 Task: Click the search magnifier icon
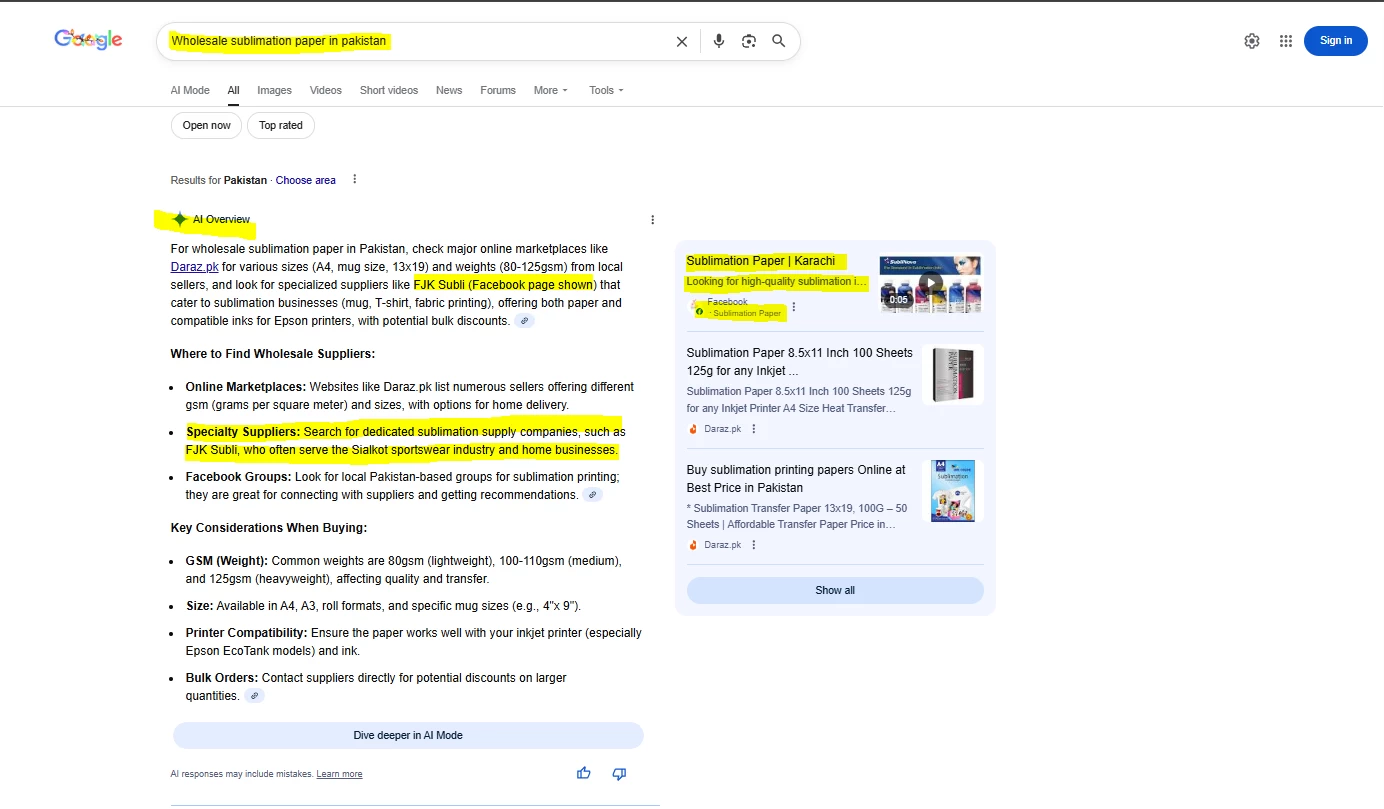(x=778, y=41)
